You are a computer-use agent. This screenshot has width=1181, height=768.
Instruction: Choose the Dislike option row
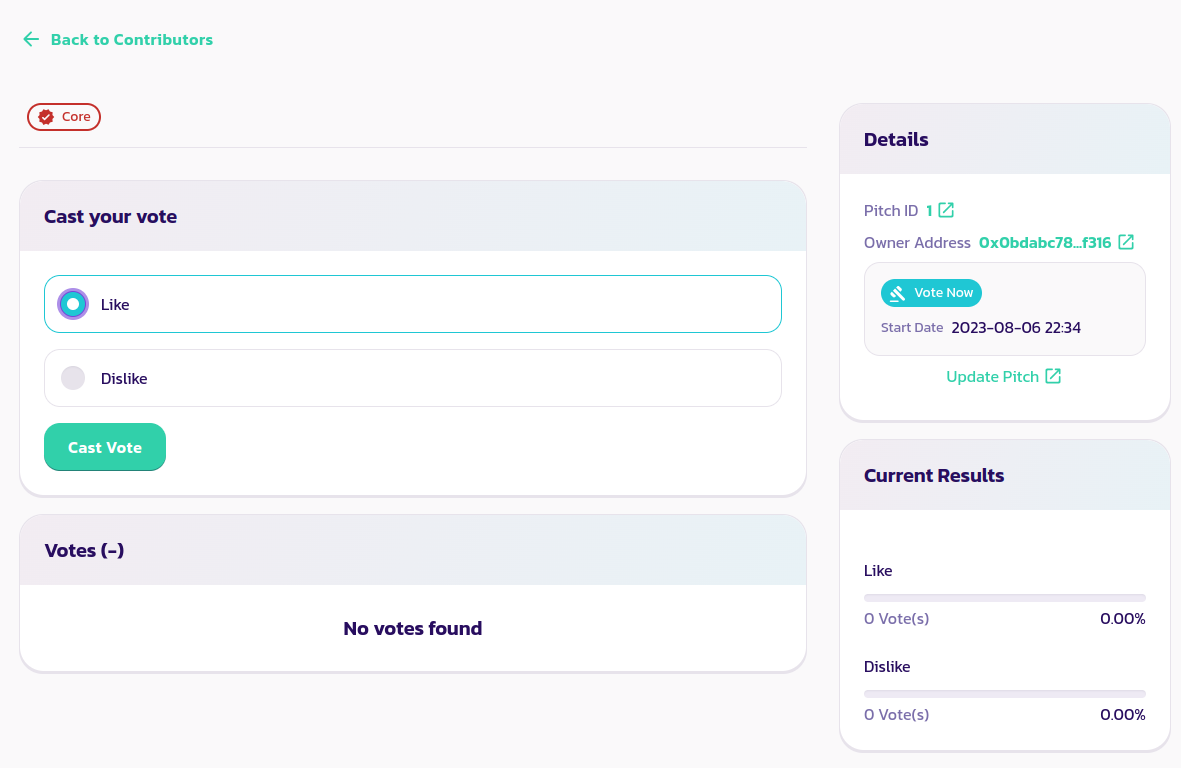412,378
